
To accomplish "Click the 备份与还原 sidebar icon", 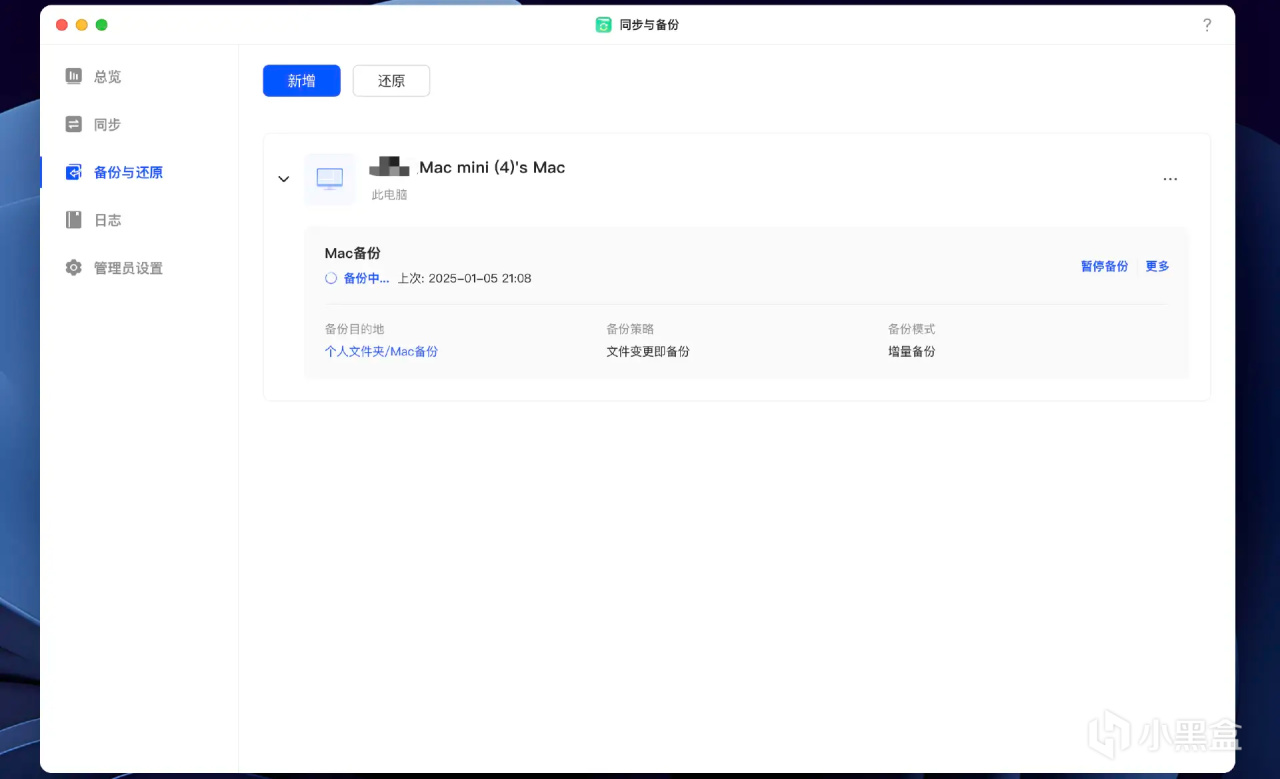I will [x=74, y=172].
